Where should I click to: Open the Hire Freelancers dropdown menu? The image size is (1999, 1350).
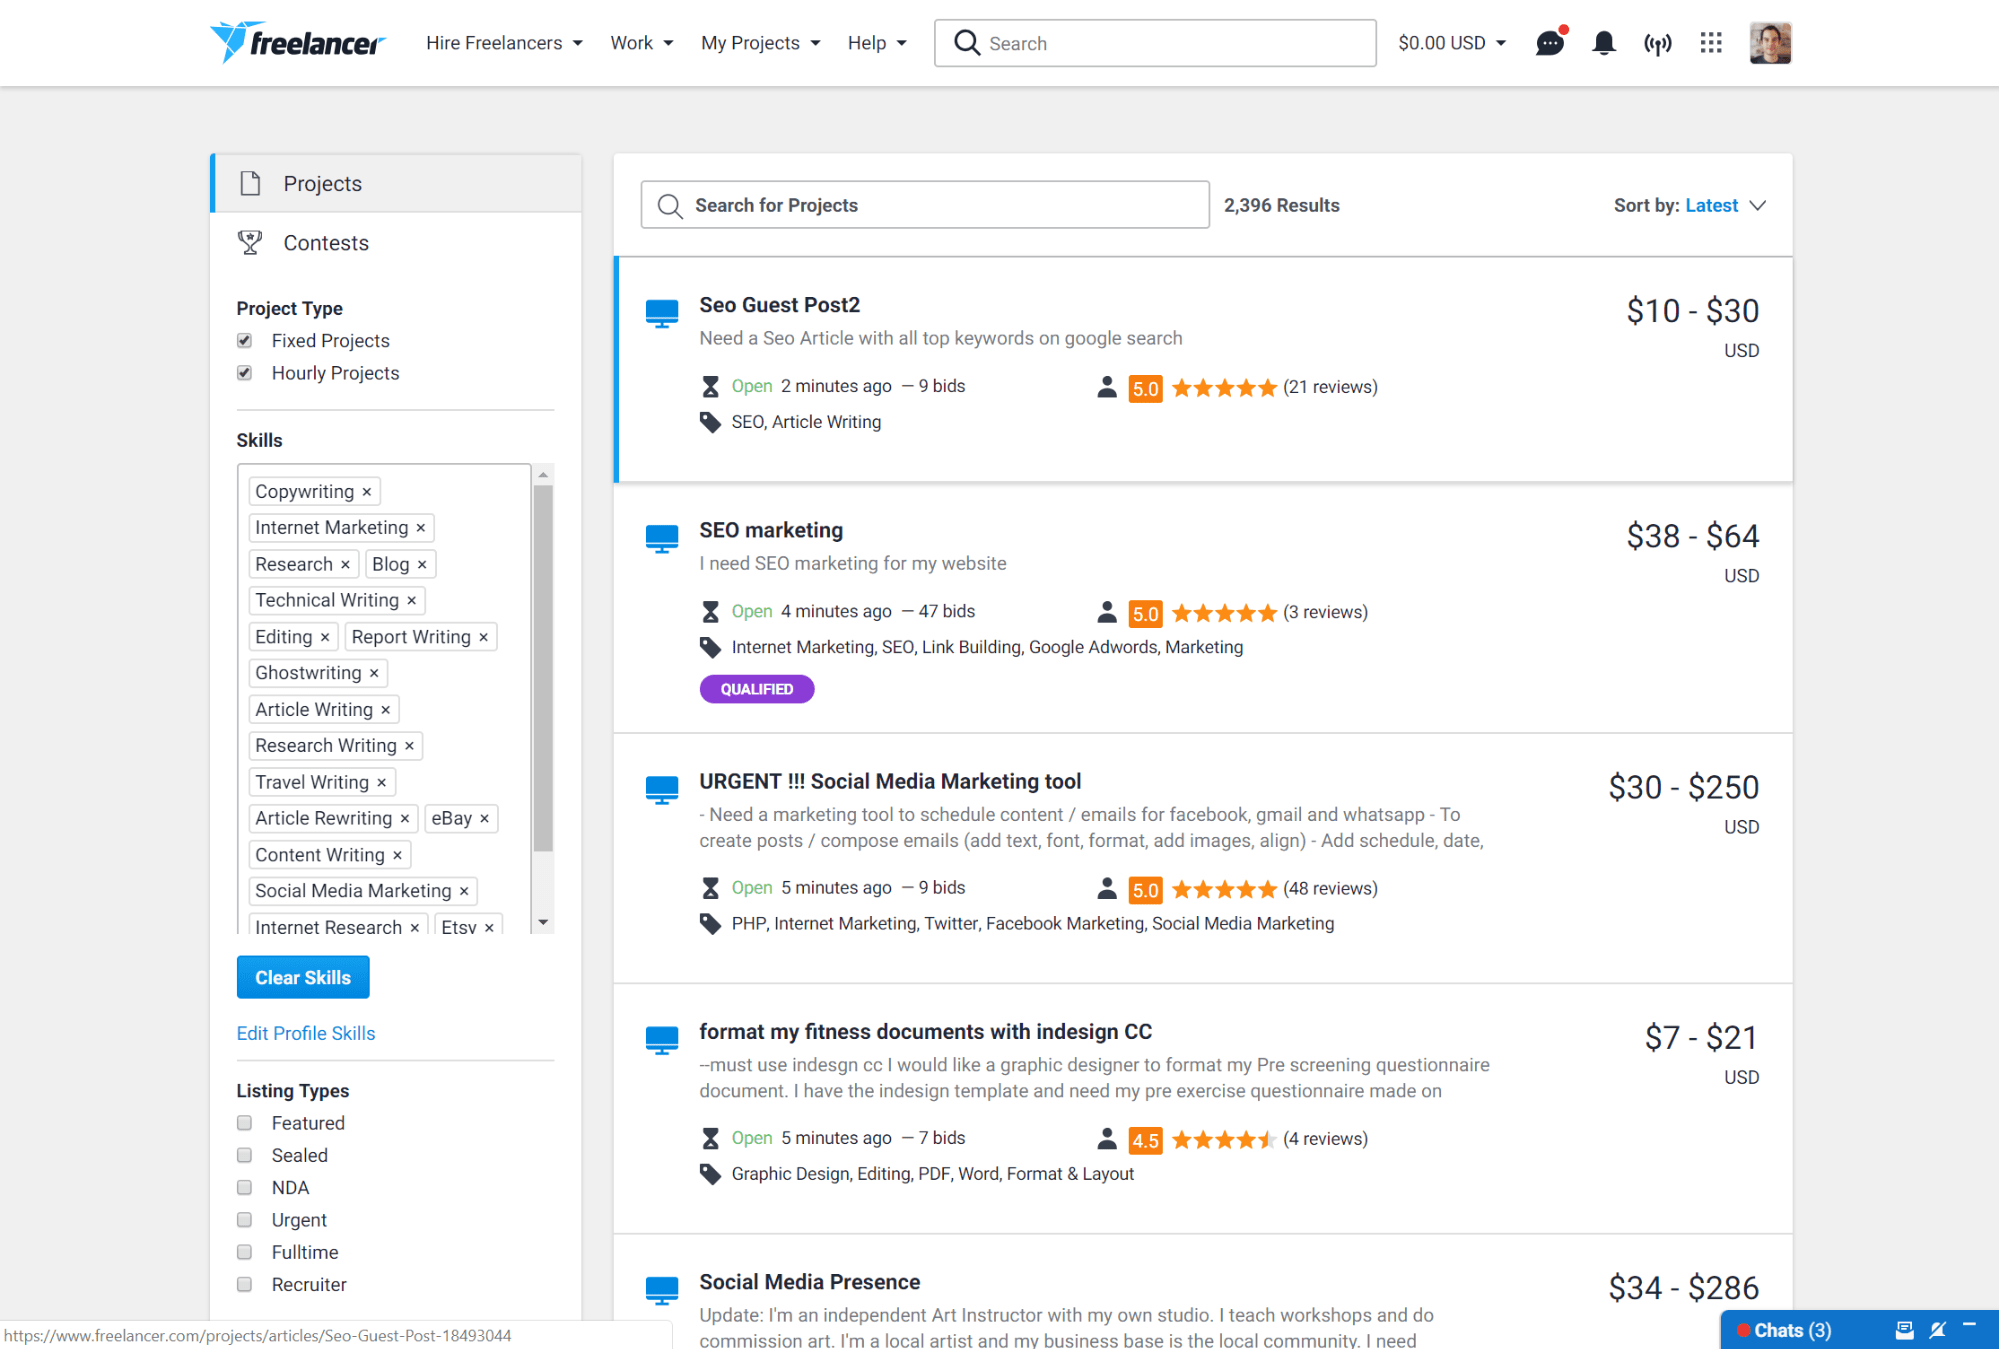tap(505, 42)
